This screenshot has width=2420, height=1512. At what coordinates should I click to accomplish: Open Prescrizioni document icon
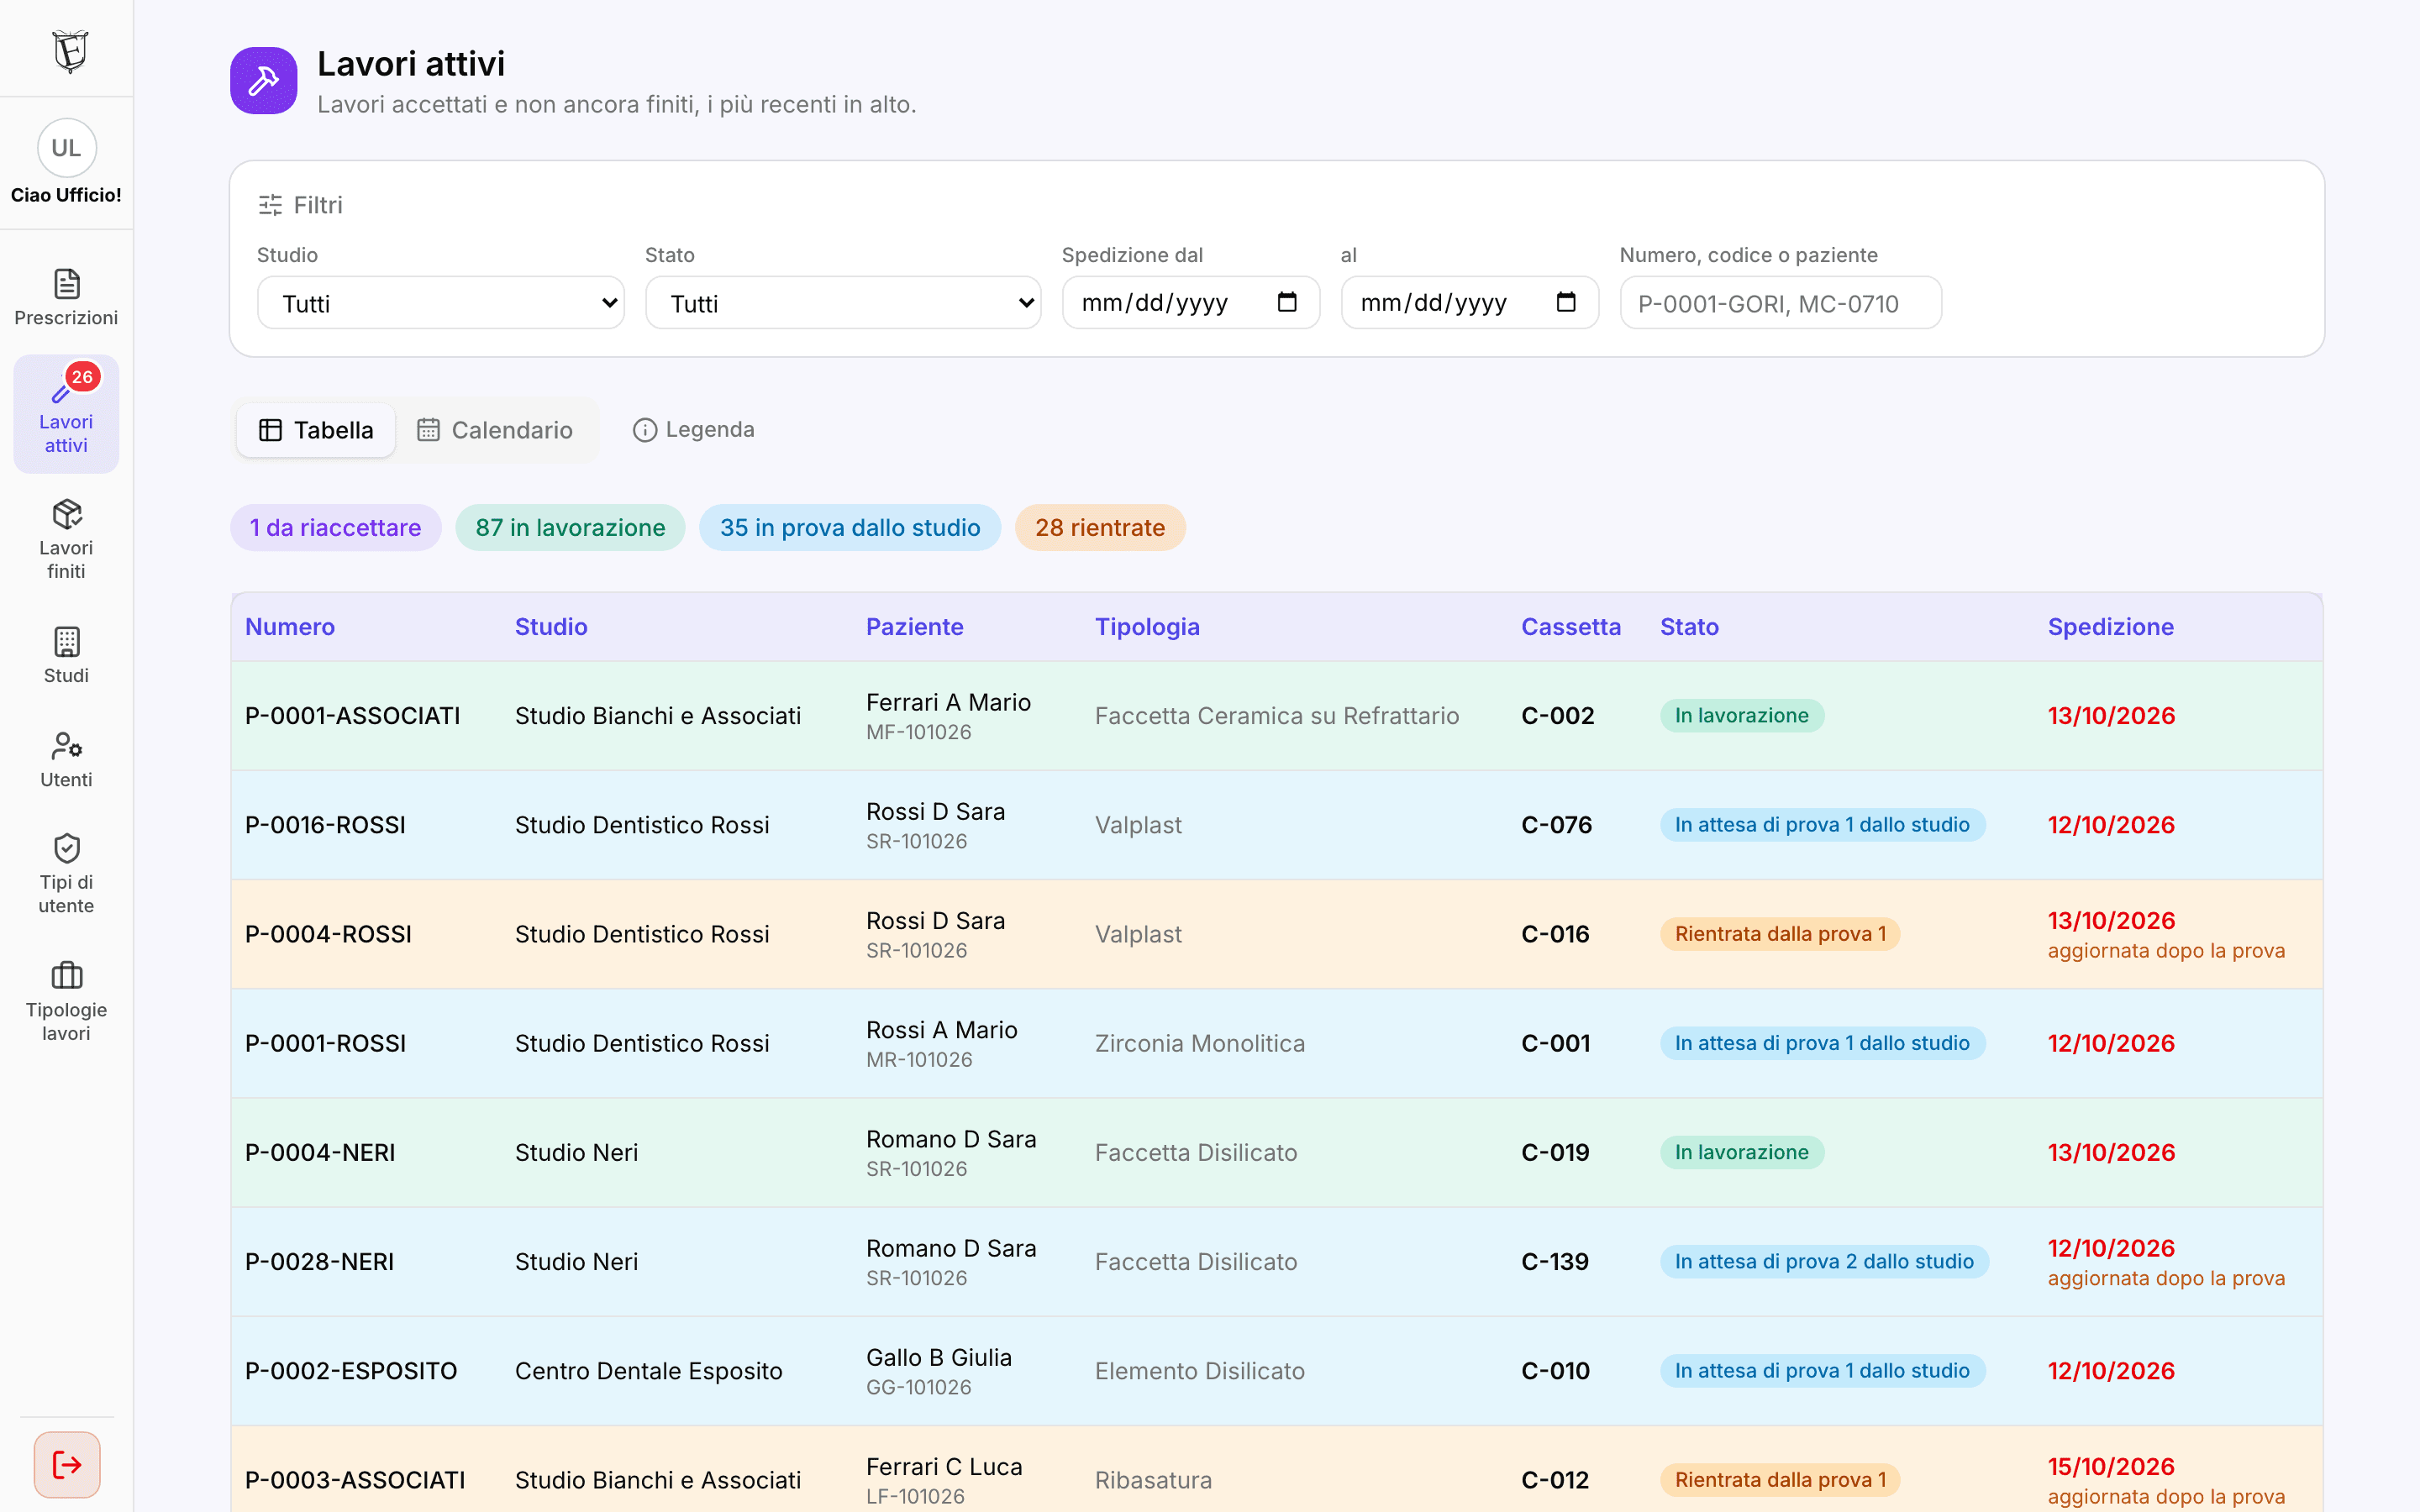click(66, 284)
